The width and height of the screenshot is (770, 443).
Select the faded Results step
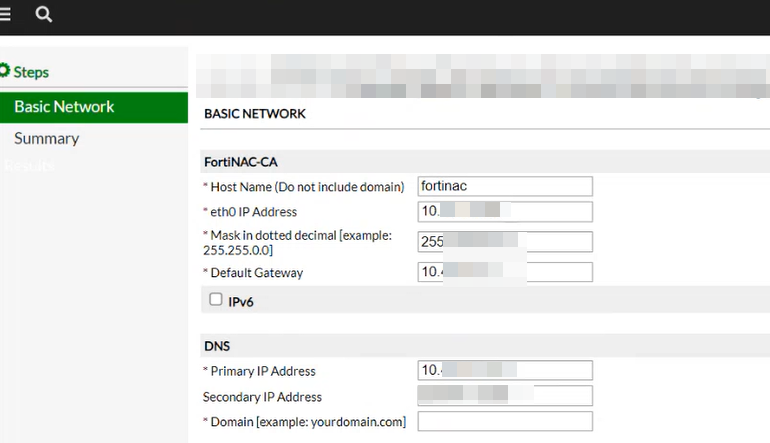(28, 166)
